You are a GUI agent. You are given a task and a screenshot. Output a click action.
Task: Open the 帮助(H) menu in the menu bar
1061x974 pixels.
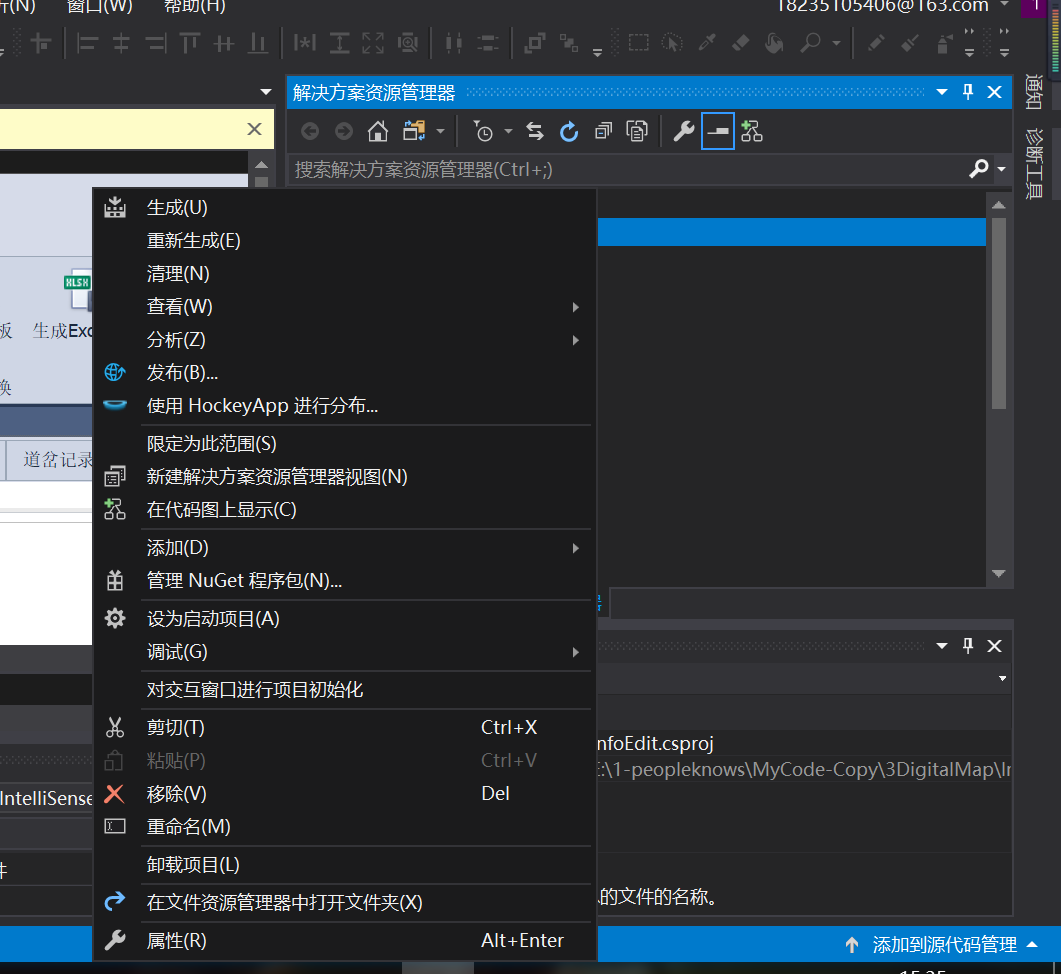click(195, 6)
